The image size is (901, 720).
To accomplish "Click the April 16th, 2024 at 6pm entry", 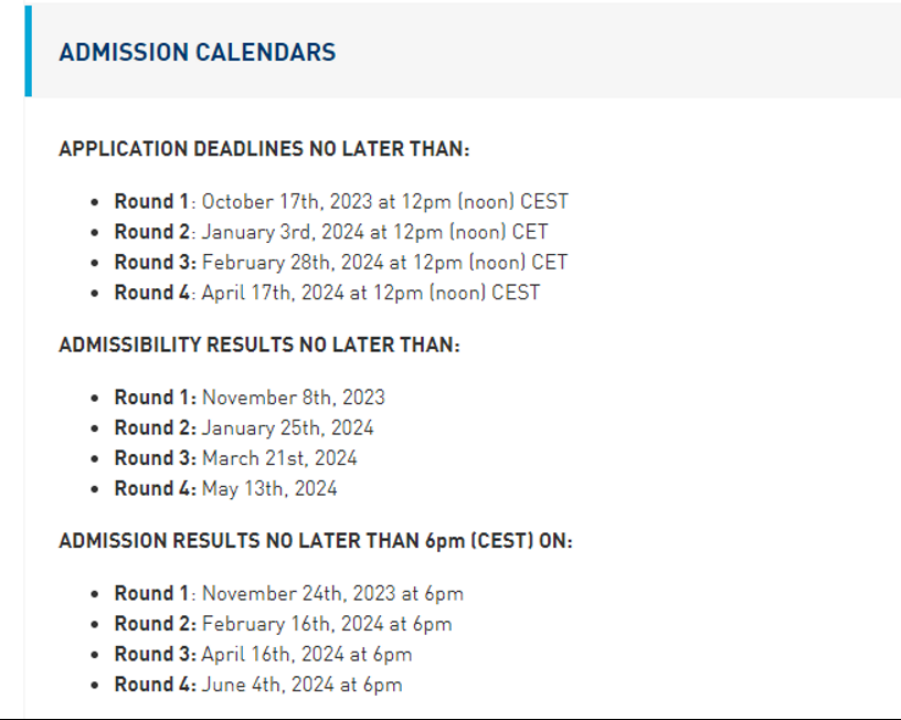I will pyautogui.click(x=307, y=654).
